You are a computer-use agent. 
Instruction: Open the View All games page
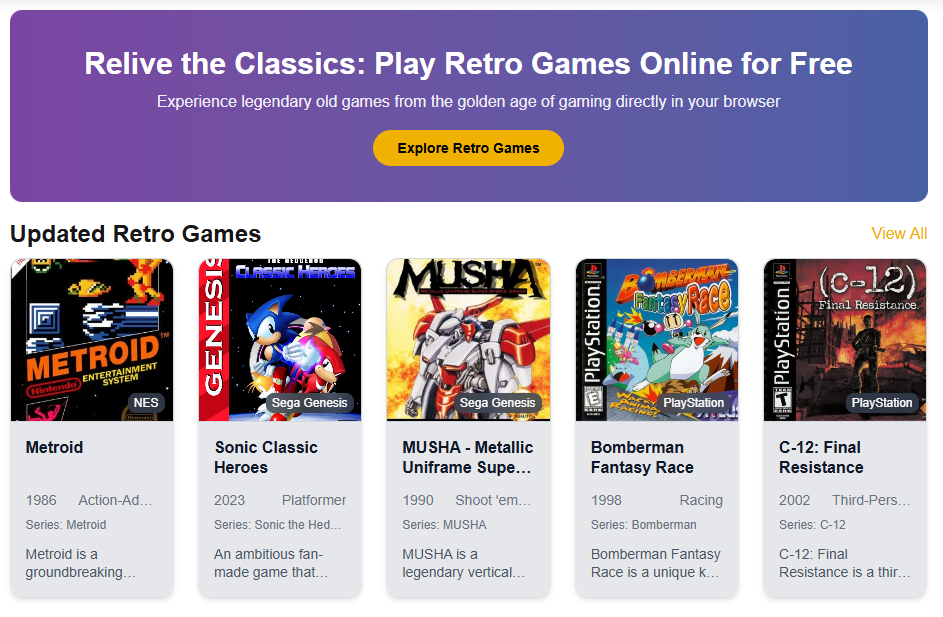point(899,233)
